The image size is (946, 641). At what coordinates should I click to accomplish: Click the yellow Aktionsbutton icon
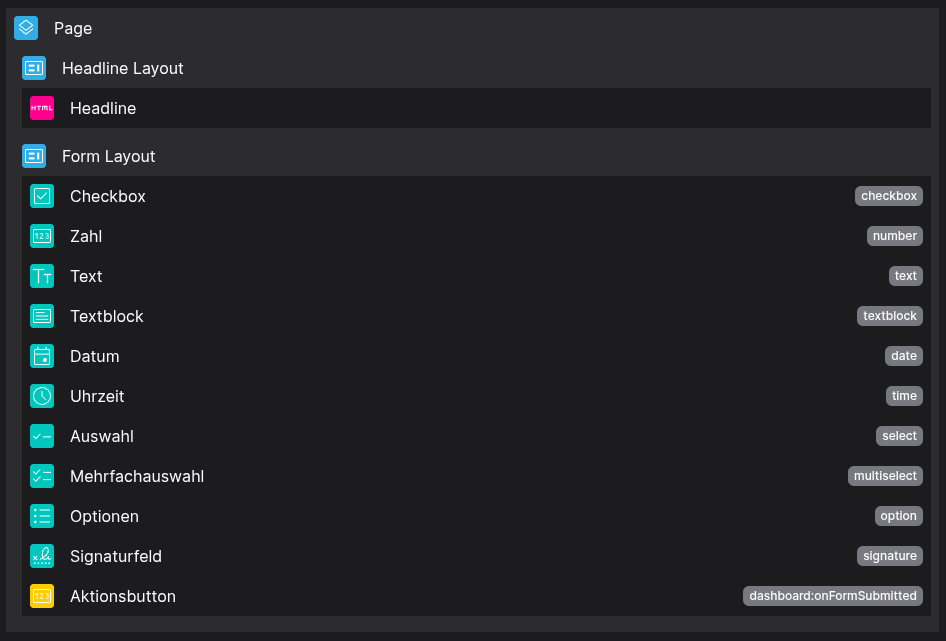point(42,596)
